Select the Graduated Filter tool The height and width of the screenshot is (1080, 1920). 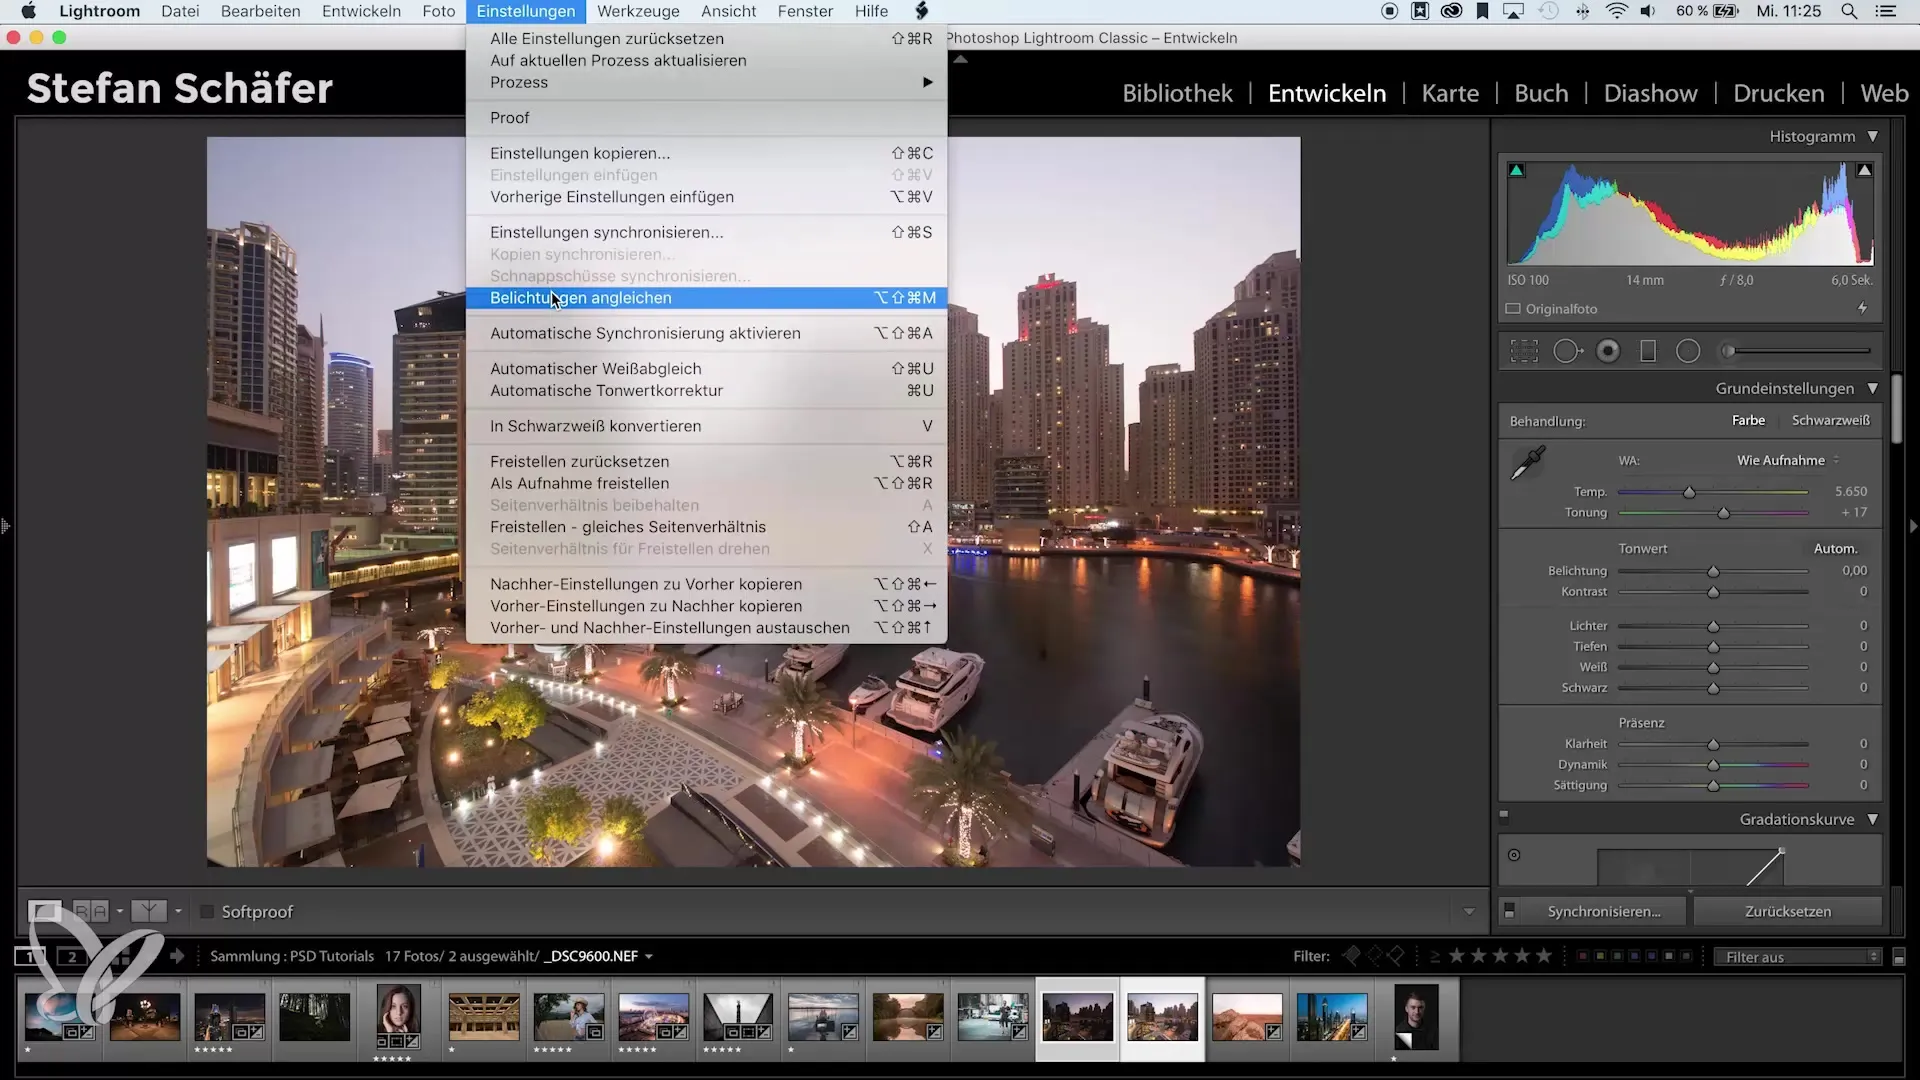click(1648, 351)
